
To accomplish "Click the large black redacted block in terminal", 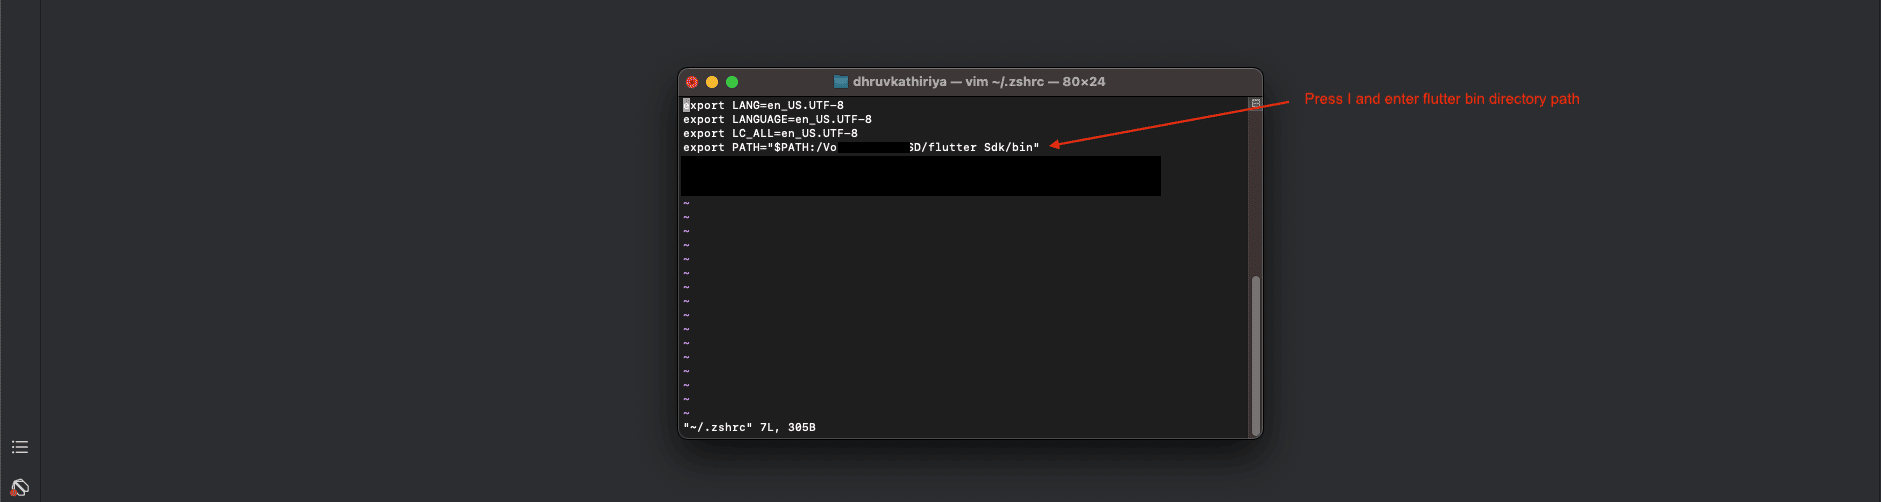I will coord(920,176).
